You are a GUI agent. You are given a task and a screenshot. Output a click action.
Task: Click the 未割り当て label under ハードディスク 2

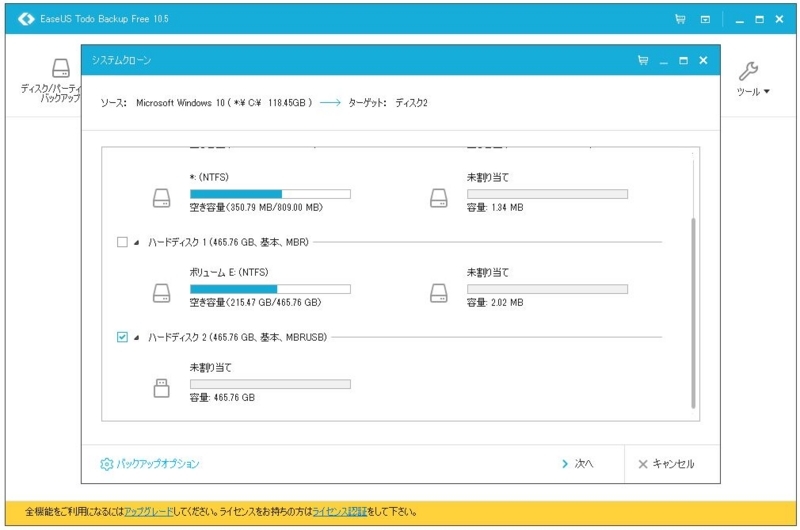211,367
